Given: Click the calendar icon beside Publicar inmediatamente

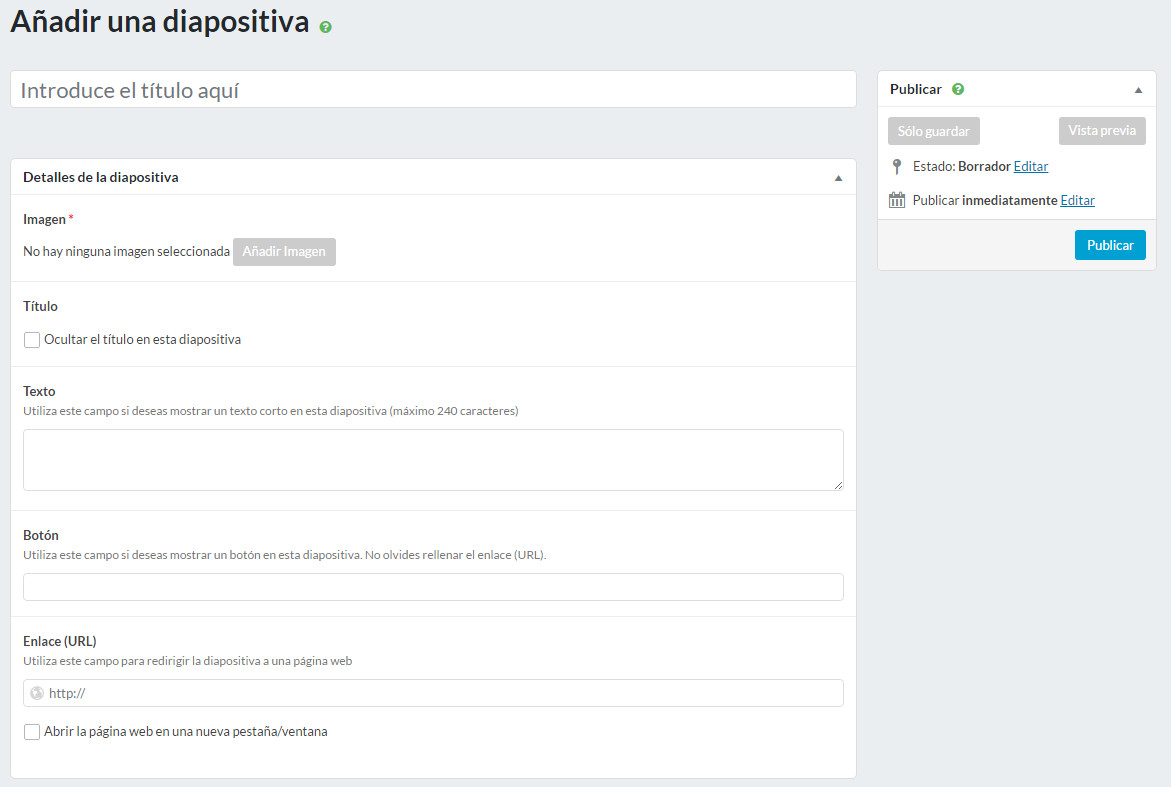Looking at the screenshot, I should pos(897,200).
